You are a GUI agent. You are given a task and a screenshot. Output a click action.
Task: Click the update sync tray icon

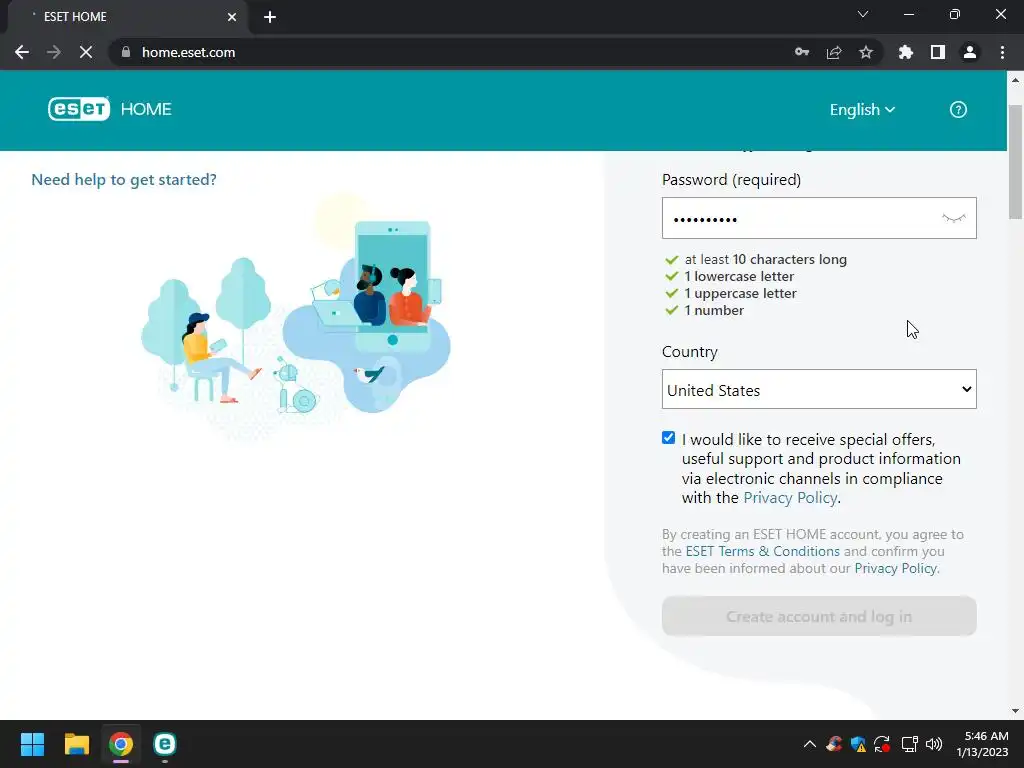pyautogui.click(x=882, y=744)
